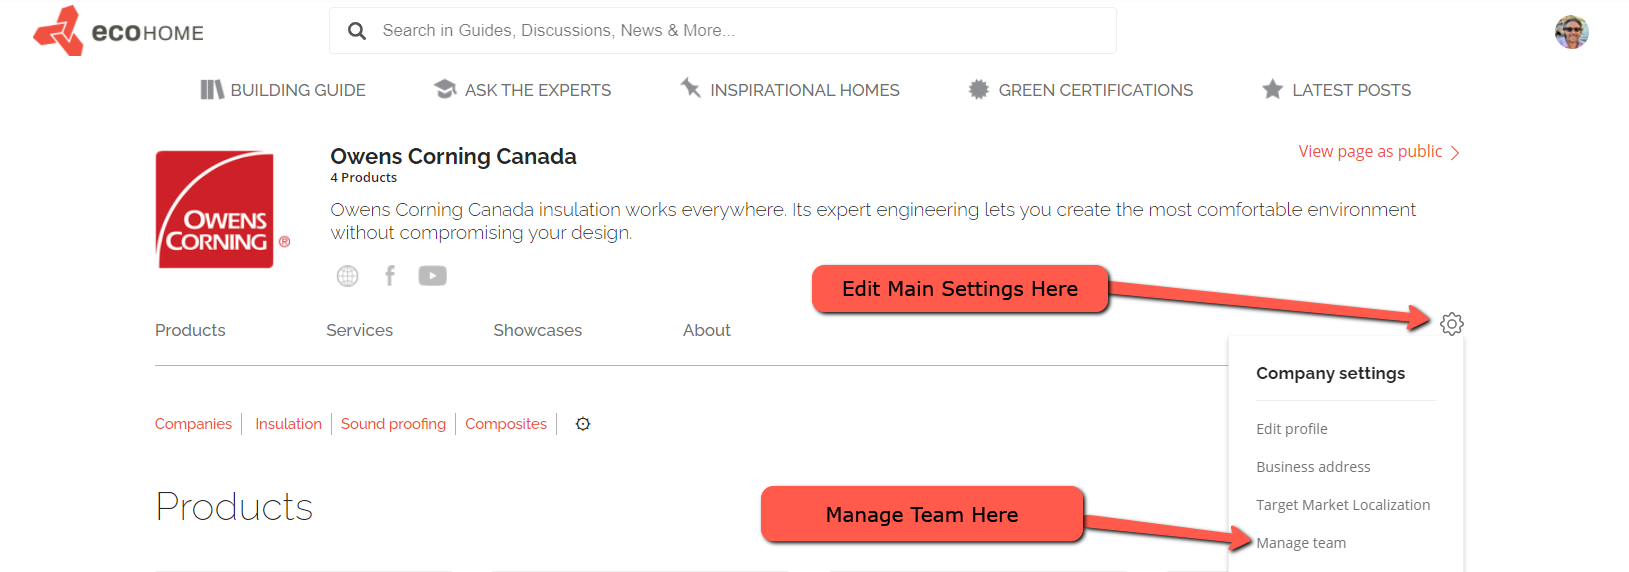Screen dimensions: 1629x572
Task: Click the Owens Corning logo thumbnail
Action: coord(216,210)
